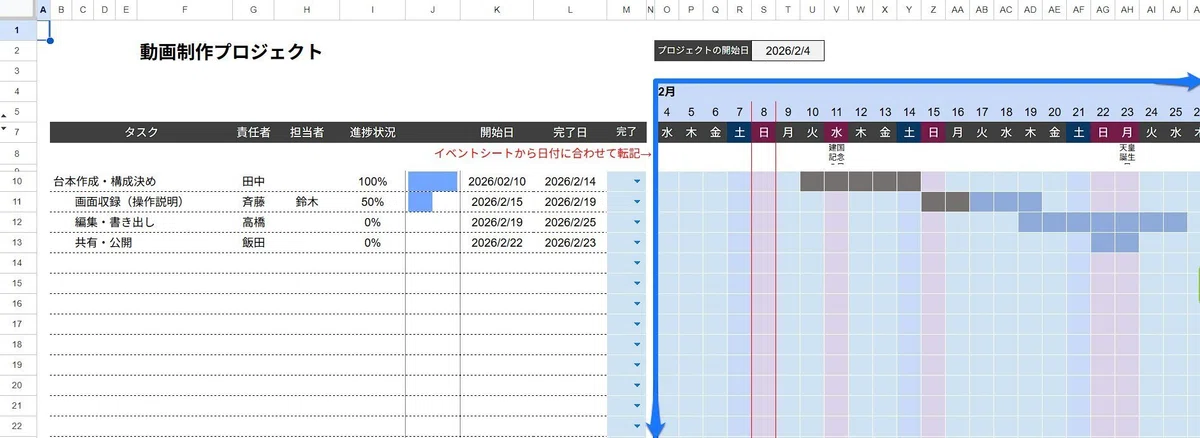
Task: Select column header F
Action: tap(185, 10)
